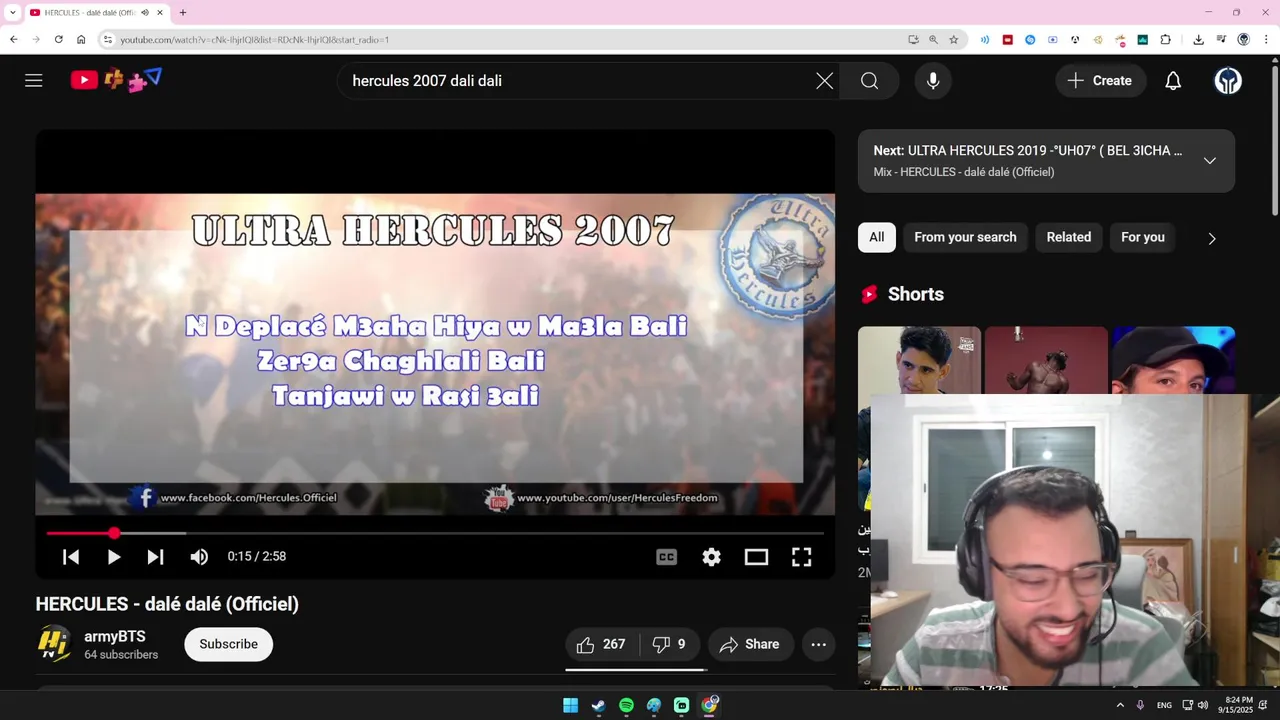Like the video
The image size is (1280, 720).
pyautogui.click(x=601, y=645)
